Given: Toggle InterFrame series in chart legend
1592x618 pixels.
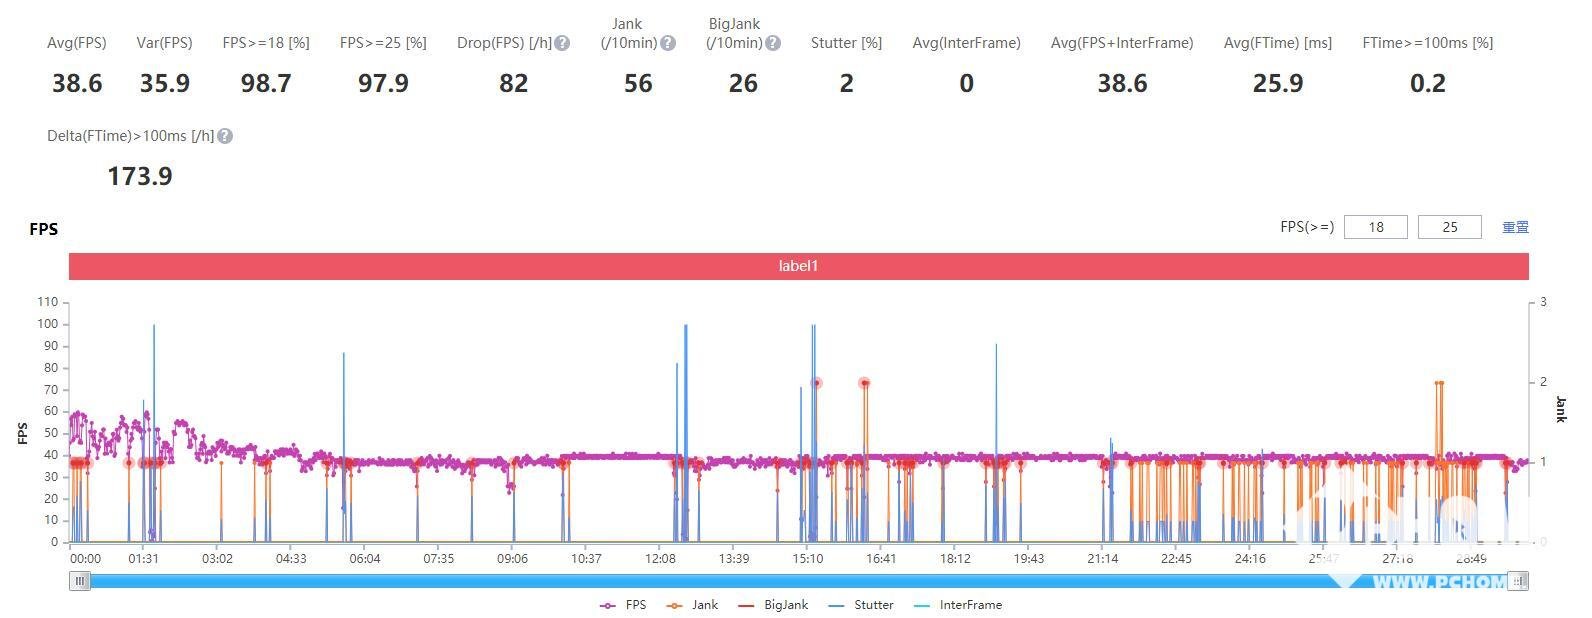Looking at the screenshot, I should point(958,605).
